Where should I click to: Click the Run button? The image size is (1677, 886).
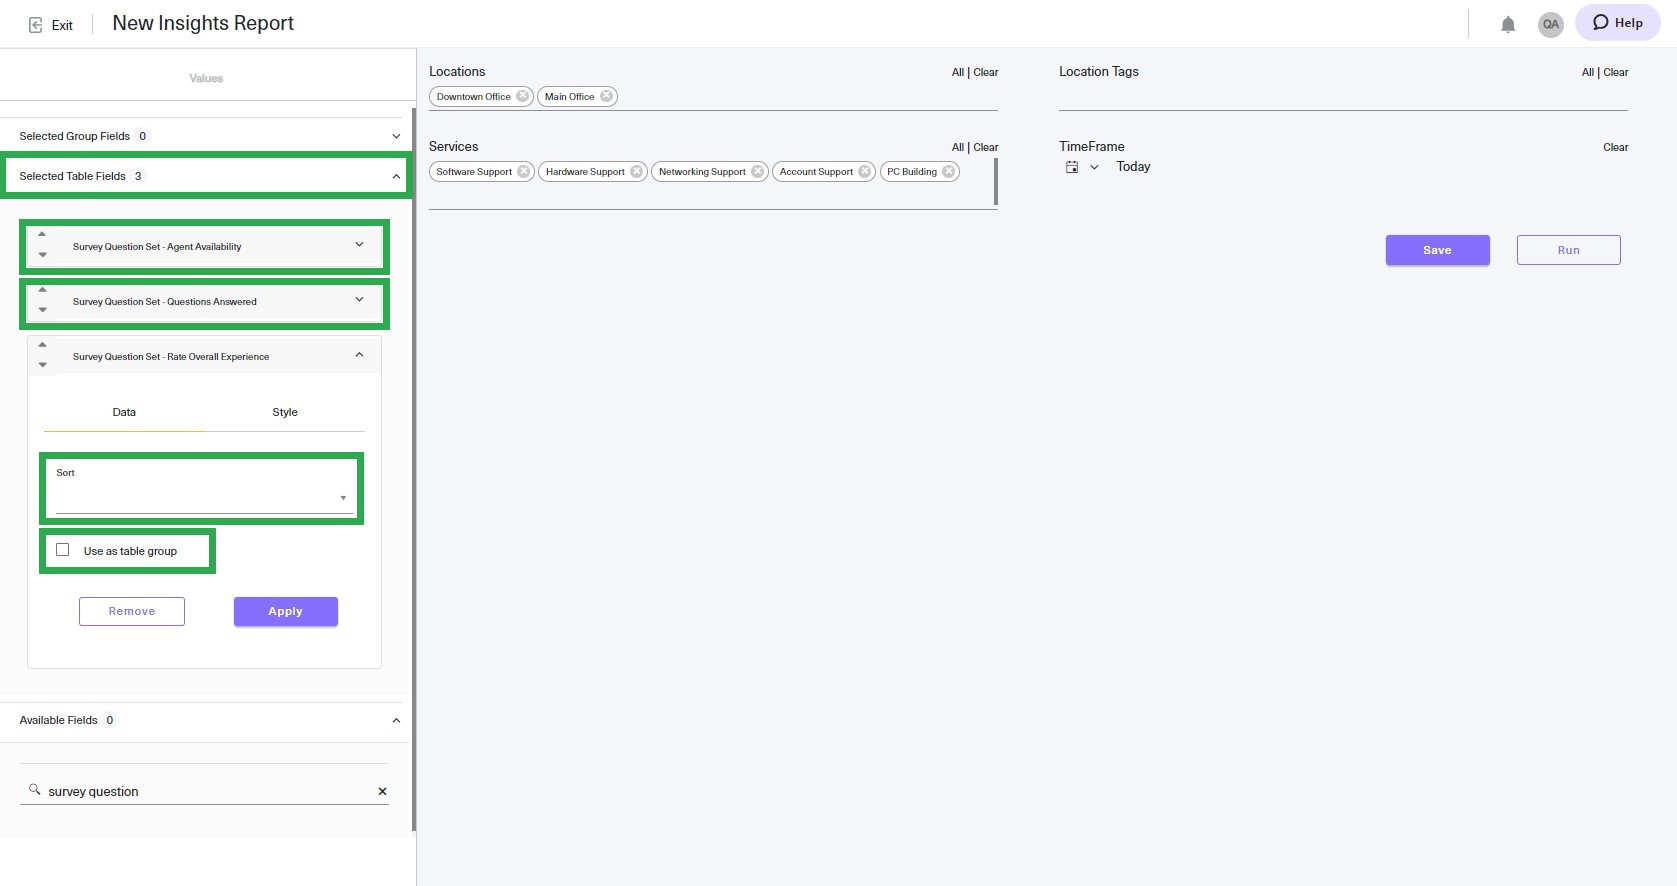tap(1568, 250)
